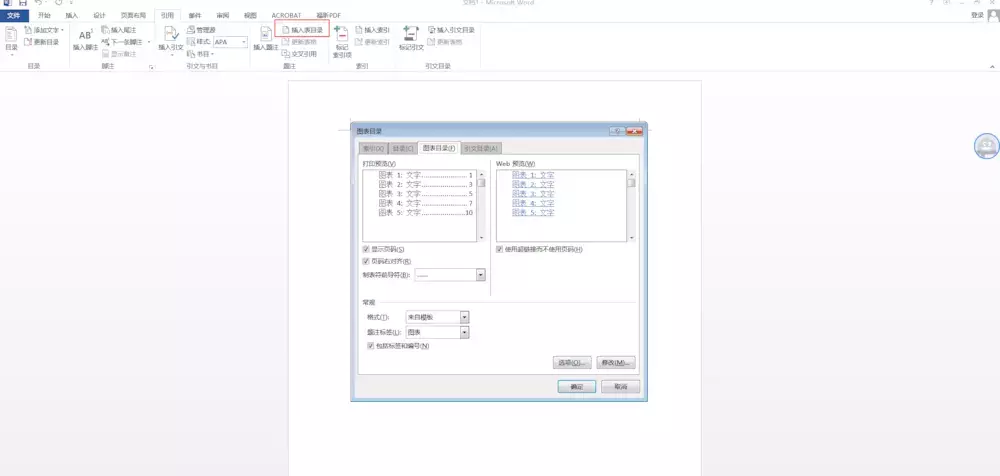Open the 文件 tab
Screen dimensions: 1000x476
tap(14, 15)
